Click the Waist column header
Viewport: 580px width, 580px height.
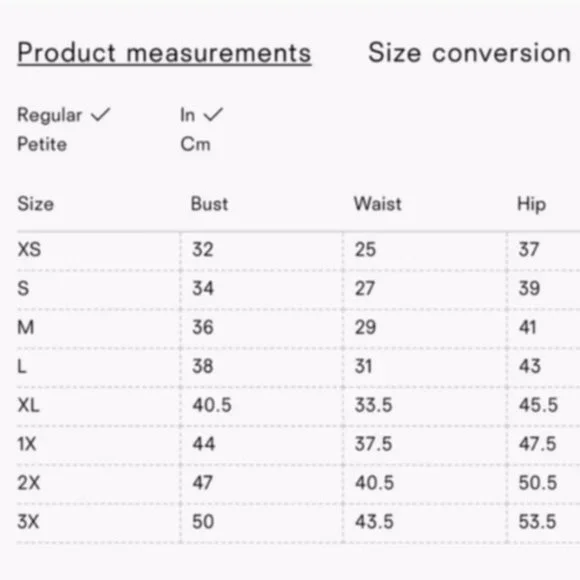pos(378,204)
